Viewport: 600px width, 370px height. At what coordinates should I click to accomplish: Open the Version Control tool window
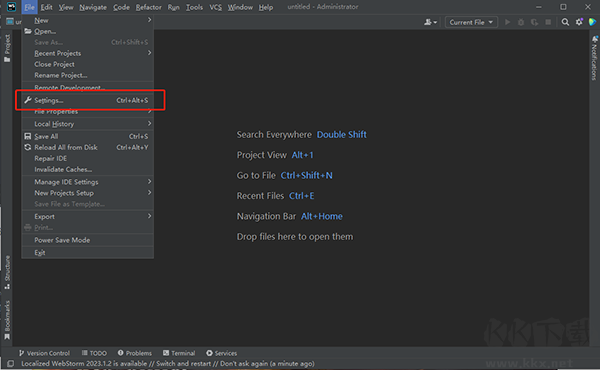(44, 353)
